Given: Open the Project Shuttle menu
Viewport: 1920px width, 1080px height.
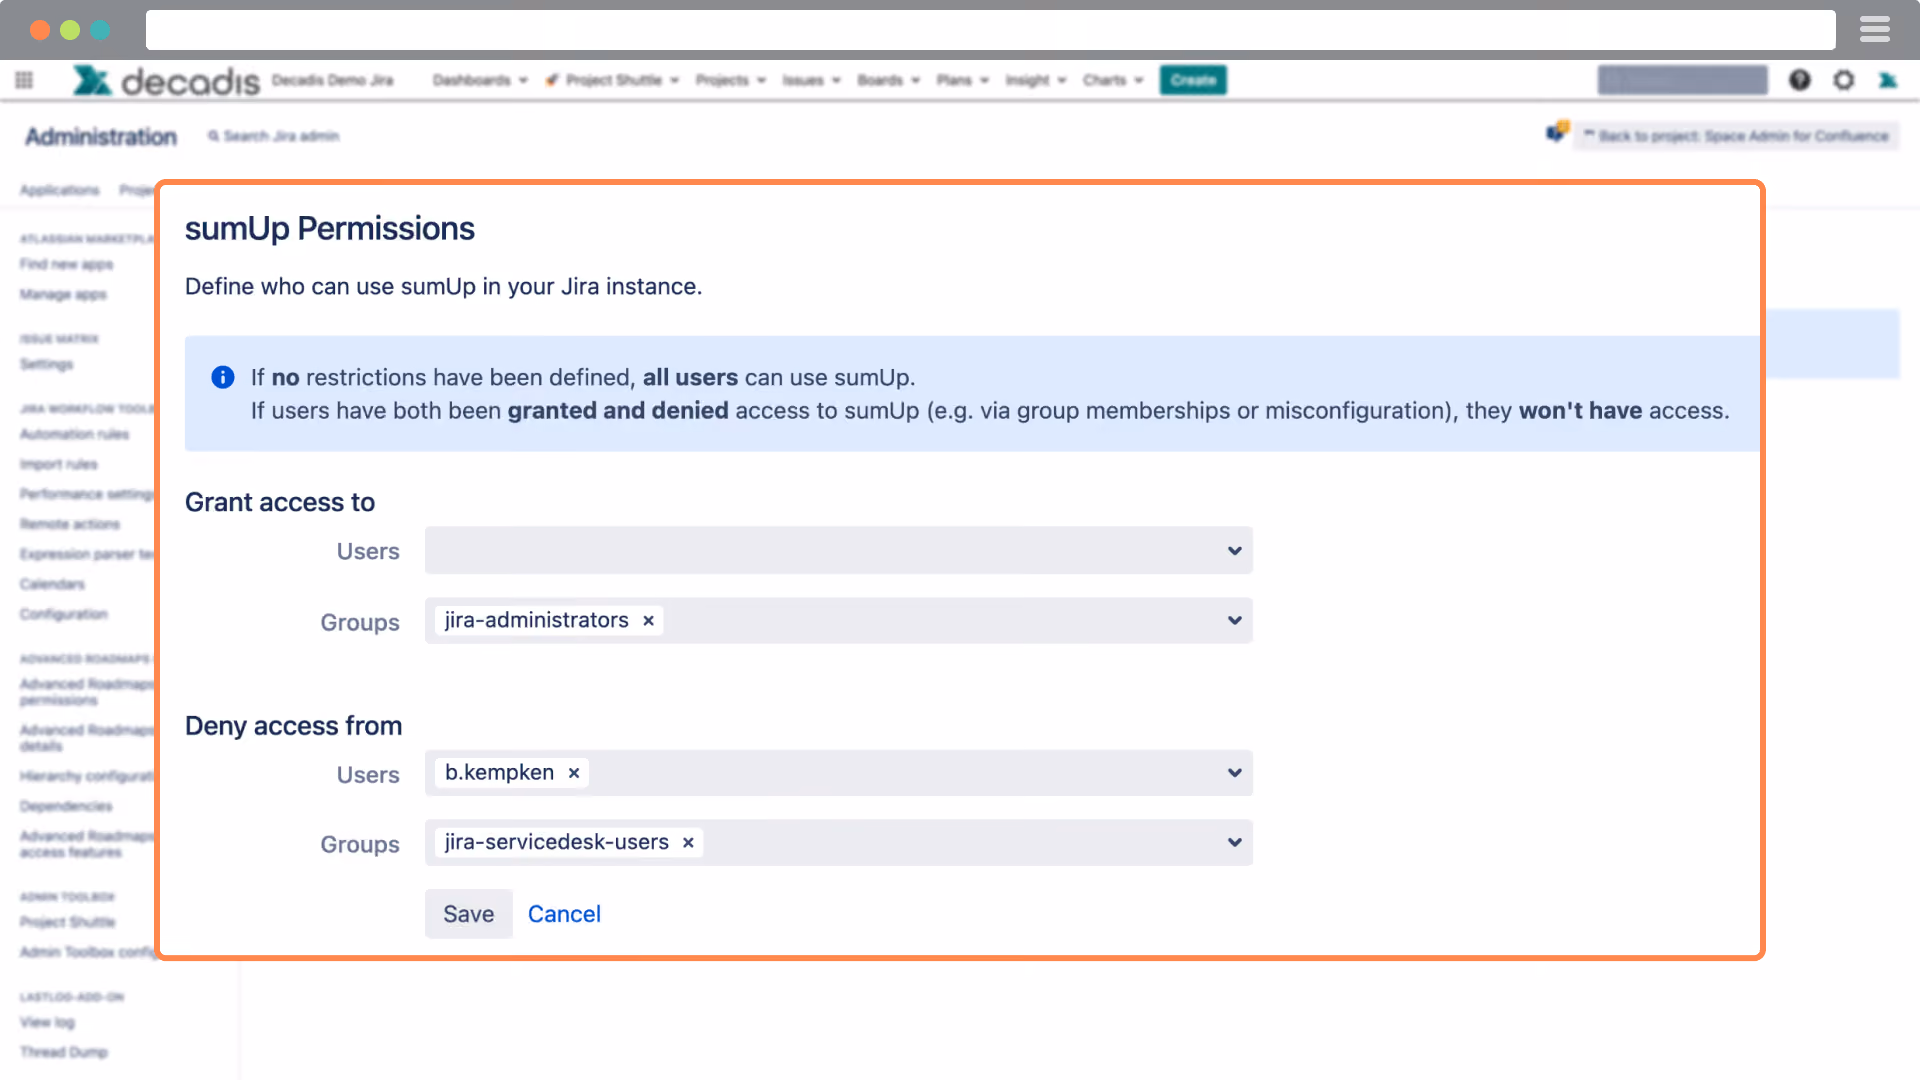Looking at the screenshot, I should 612,80.
